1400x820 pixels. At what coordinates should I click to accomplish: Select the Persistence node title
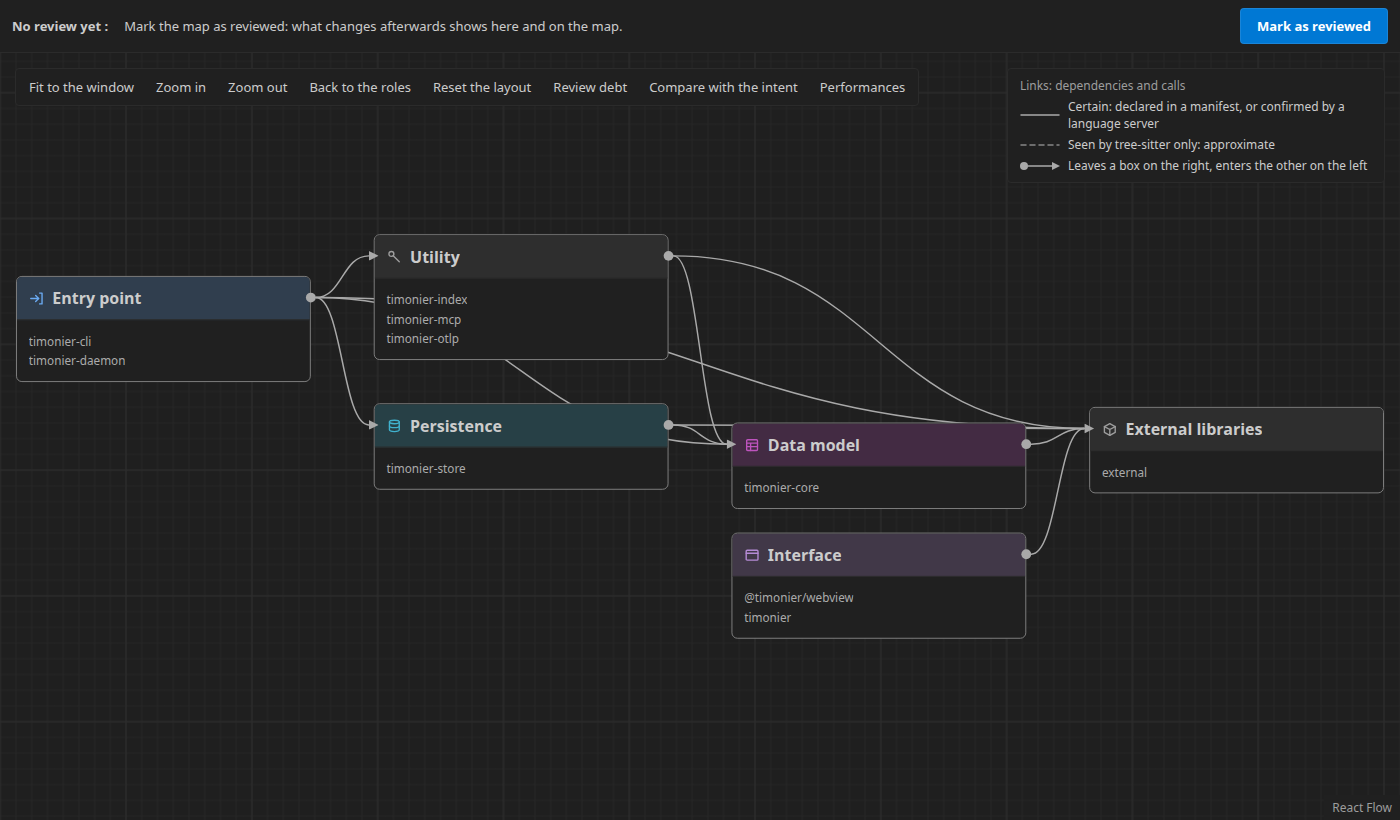[456, 426]
